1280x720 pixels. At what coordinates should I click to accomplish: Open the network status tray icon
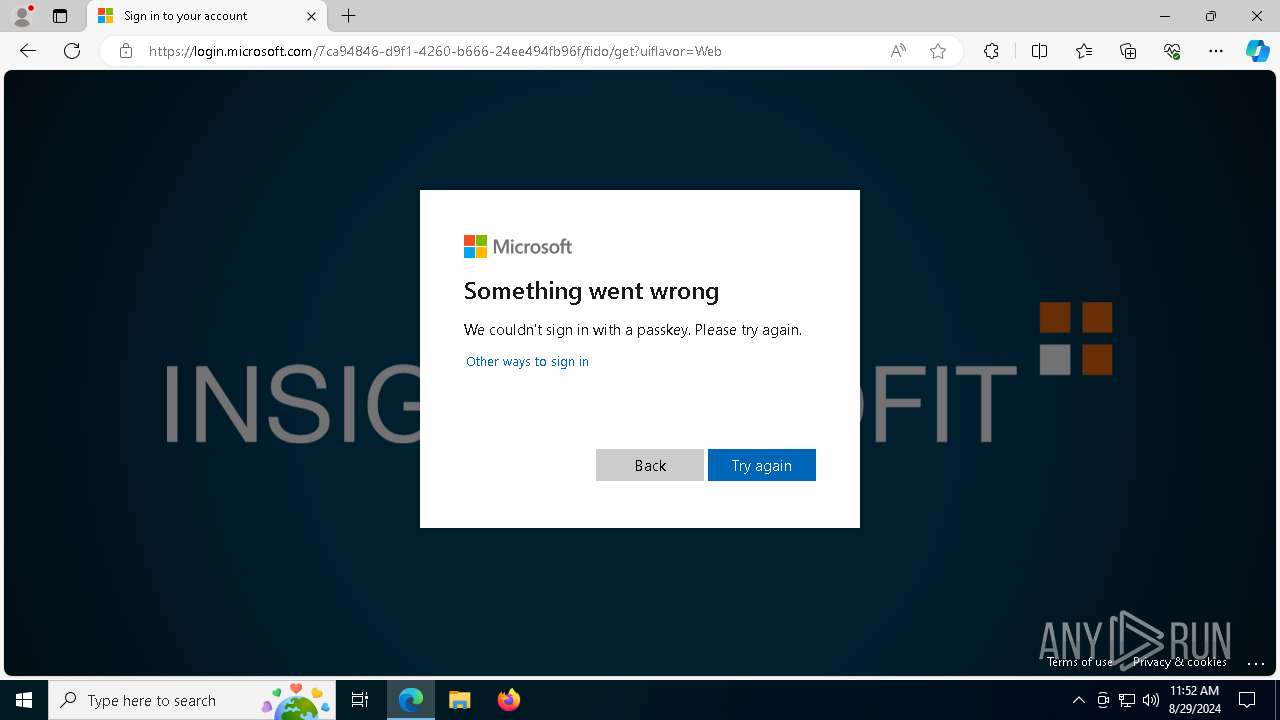[x=1127, y=700]
